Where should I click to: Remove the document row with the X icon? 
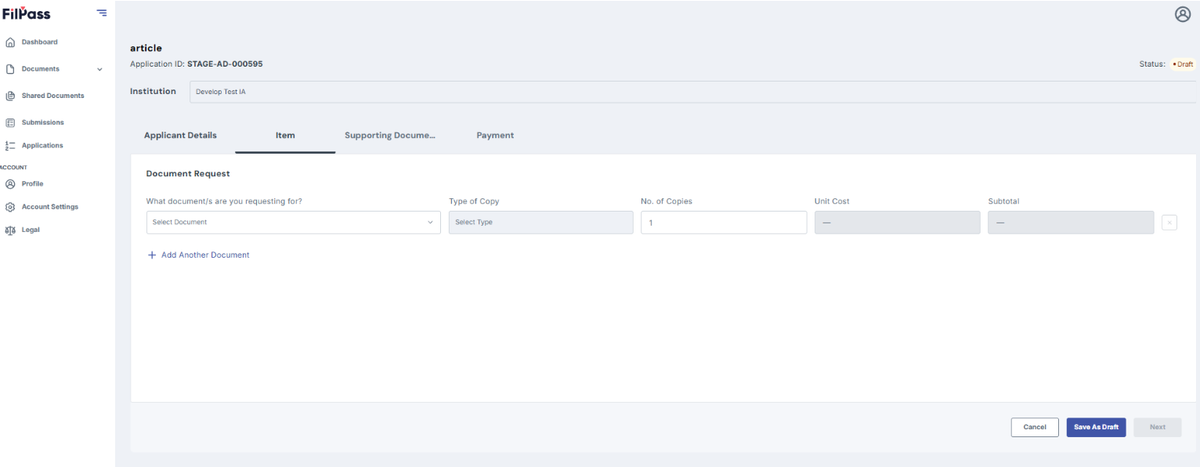click(1169, 222)
